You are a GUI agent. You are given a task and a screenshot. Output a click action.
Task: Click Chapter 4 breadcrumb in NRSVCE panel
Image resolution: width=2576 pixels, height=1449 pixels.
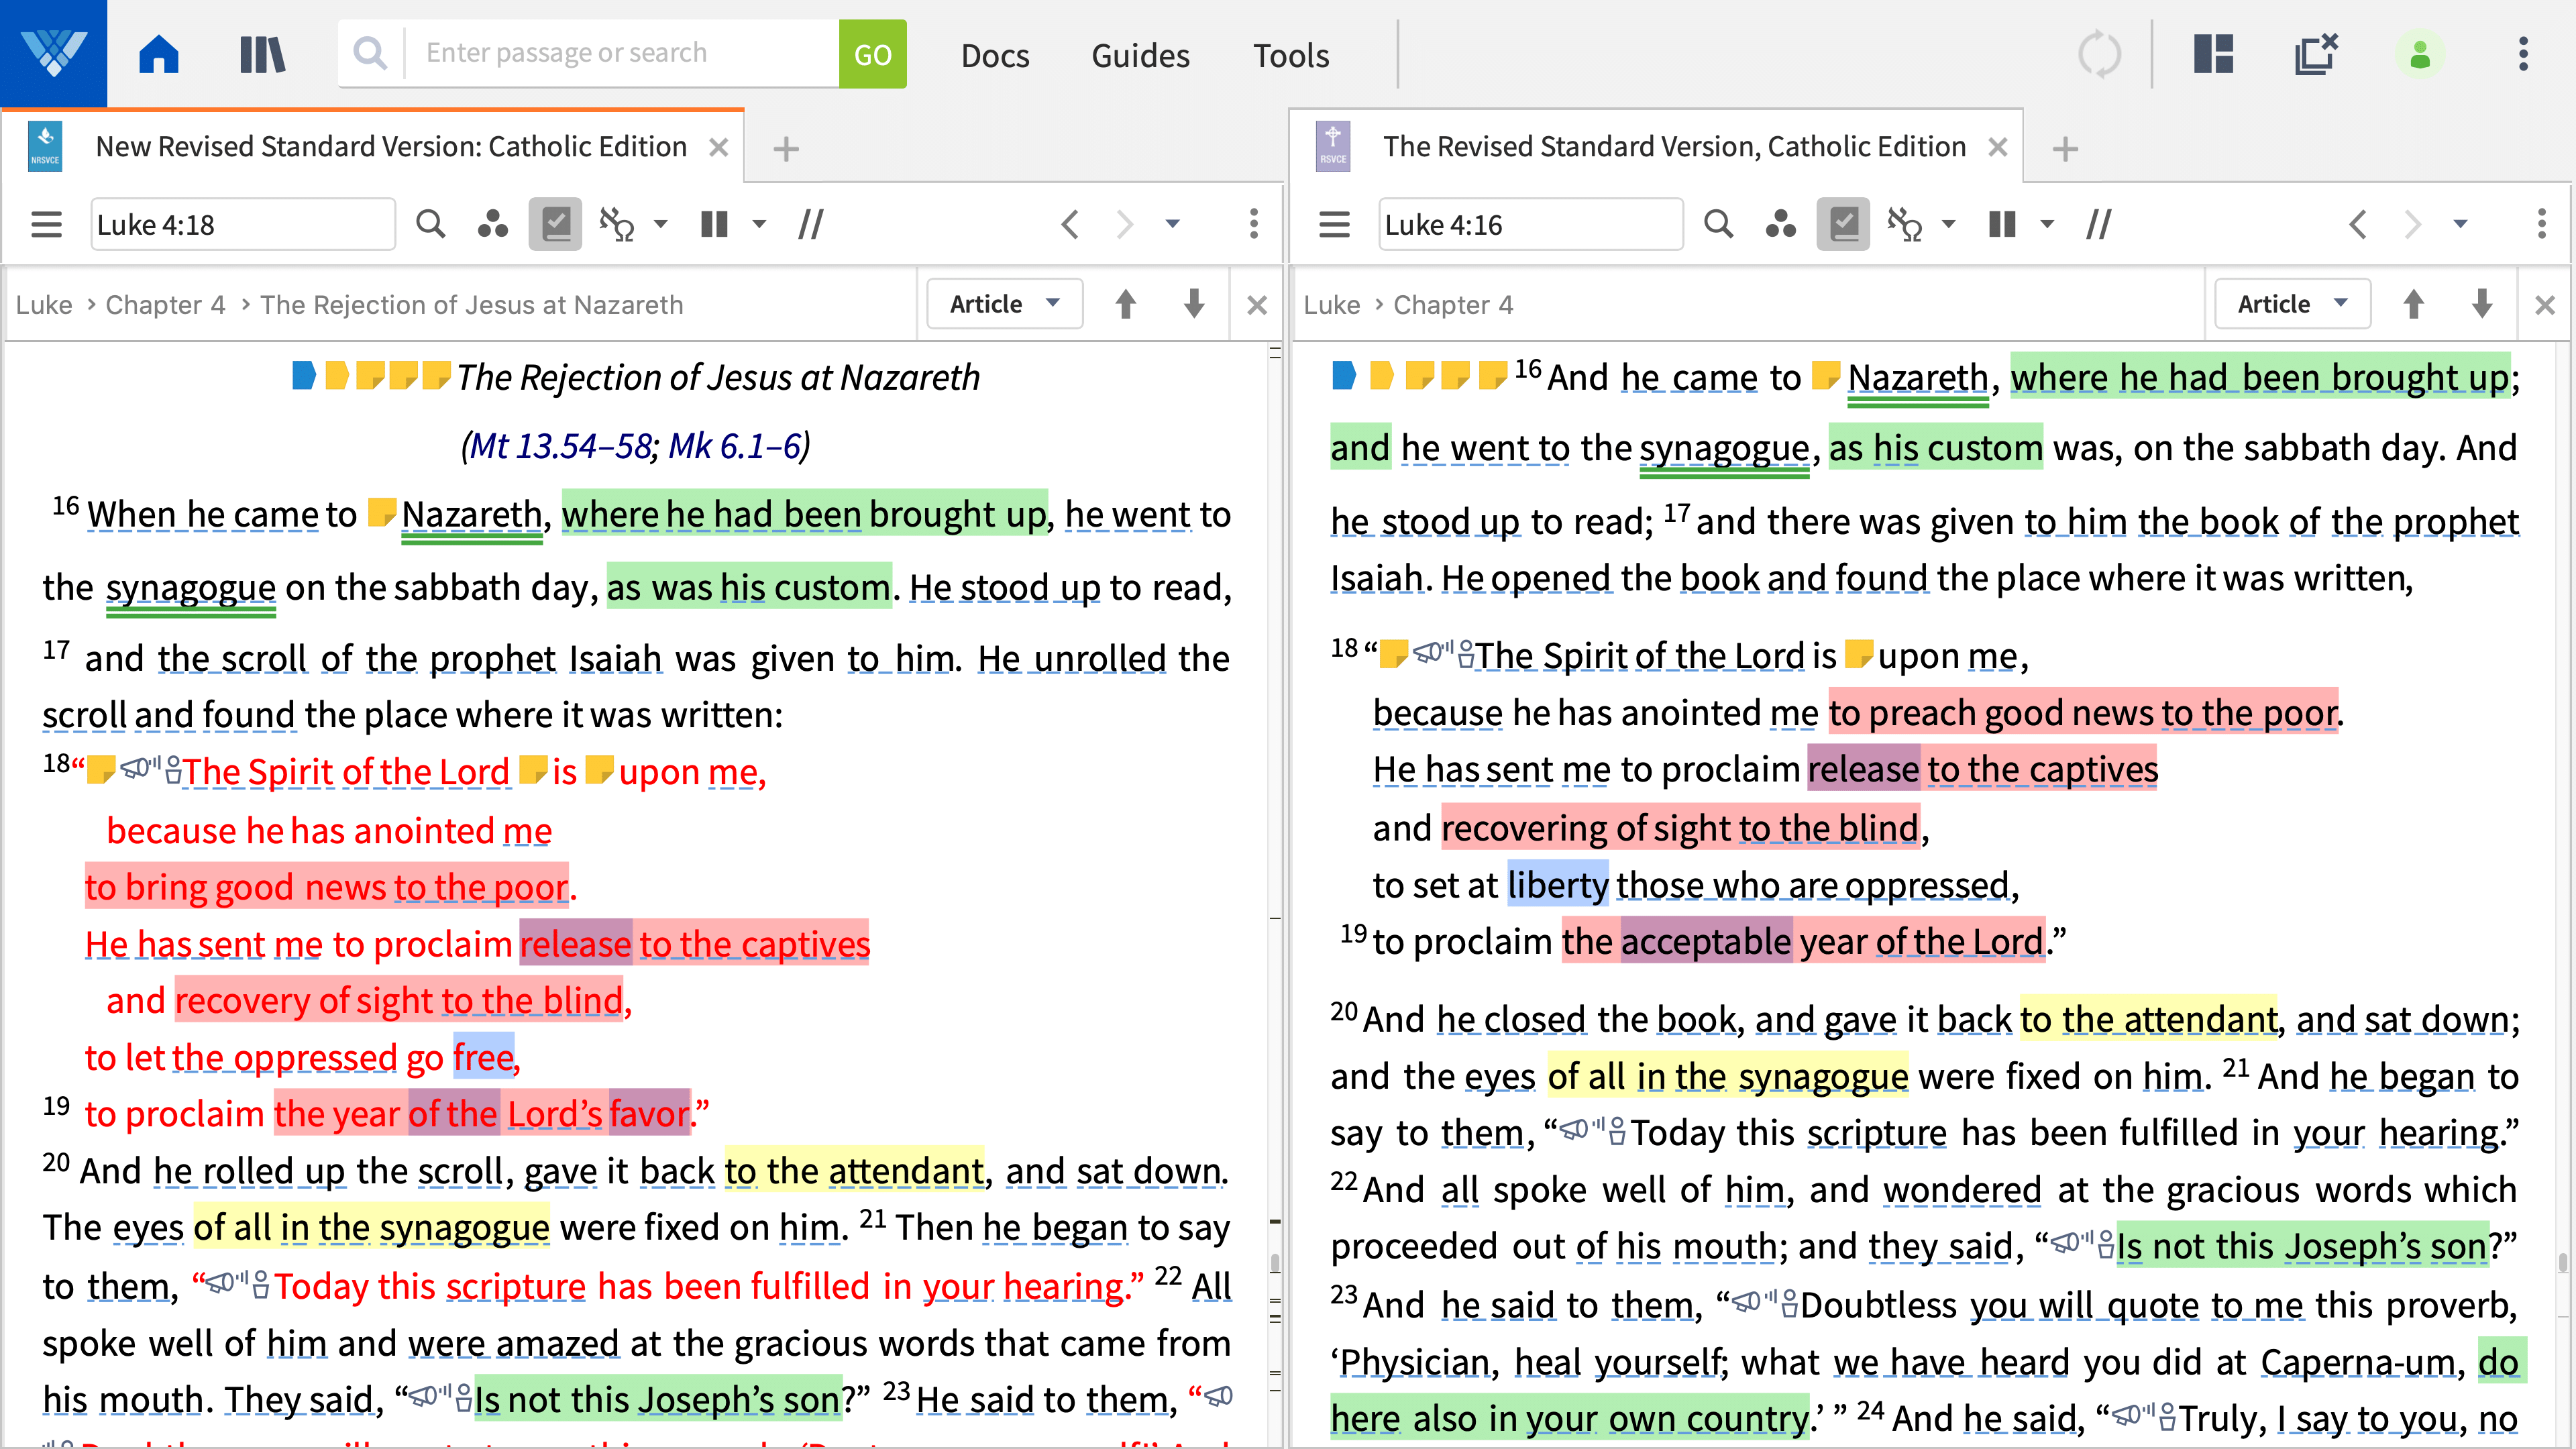[x=165, y=304]
